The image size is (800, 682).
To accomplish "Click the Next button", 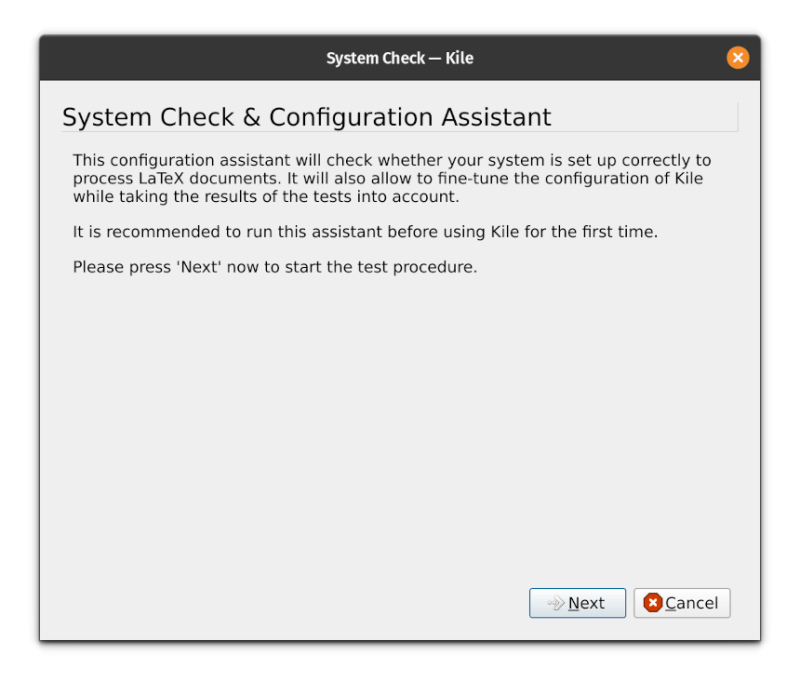I will pos(577,603).
